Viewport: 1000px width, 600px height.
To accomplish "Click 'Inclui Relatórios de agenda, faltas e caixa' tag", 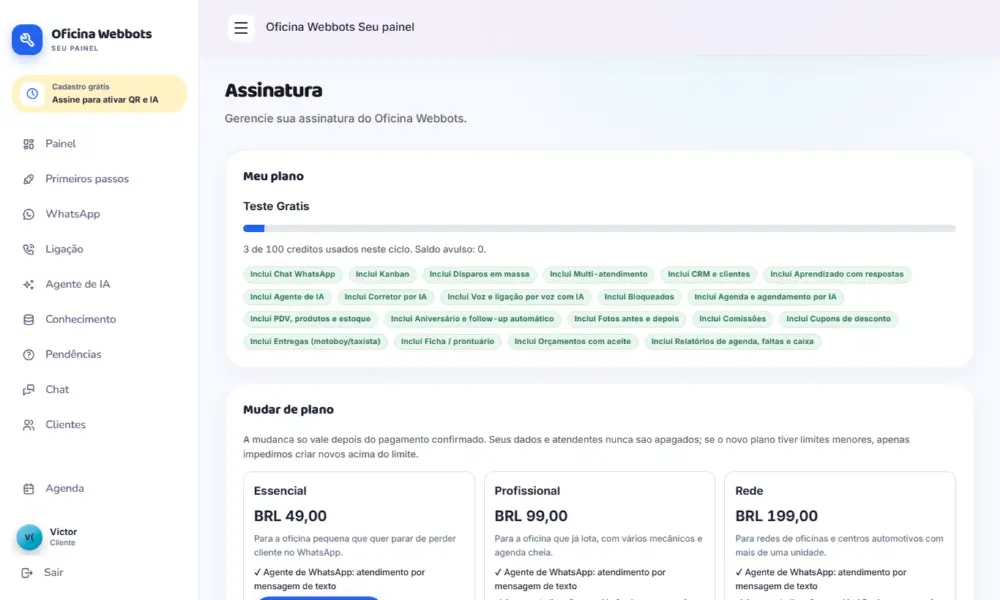I will click(732, 342).
